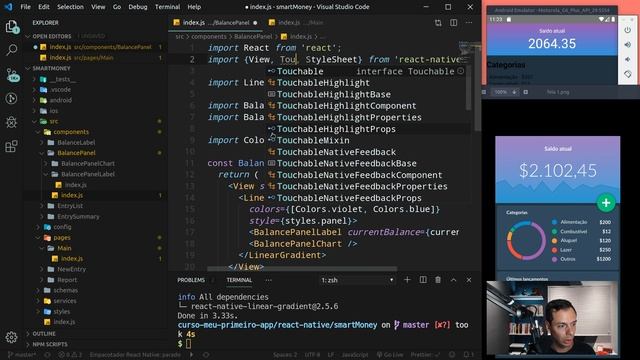
Task: Open the Help menu
Action: click(194, 7)
